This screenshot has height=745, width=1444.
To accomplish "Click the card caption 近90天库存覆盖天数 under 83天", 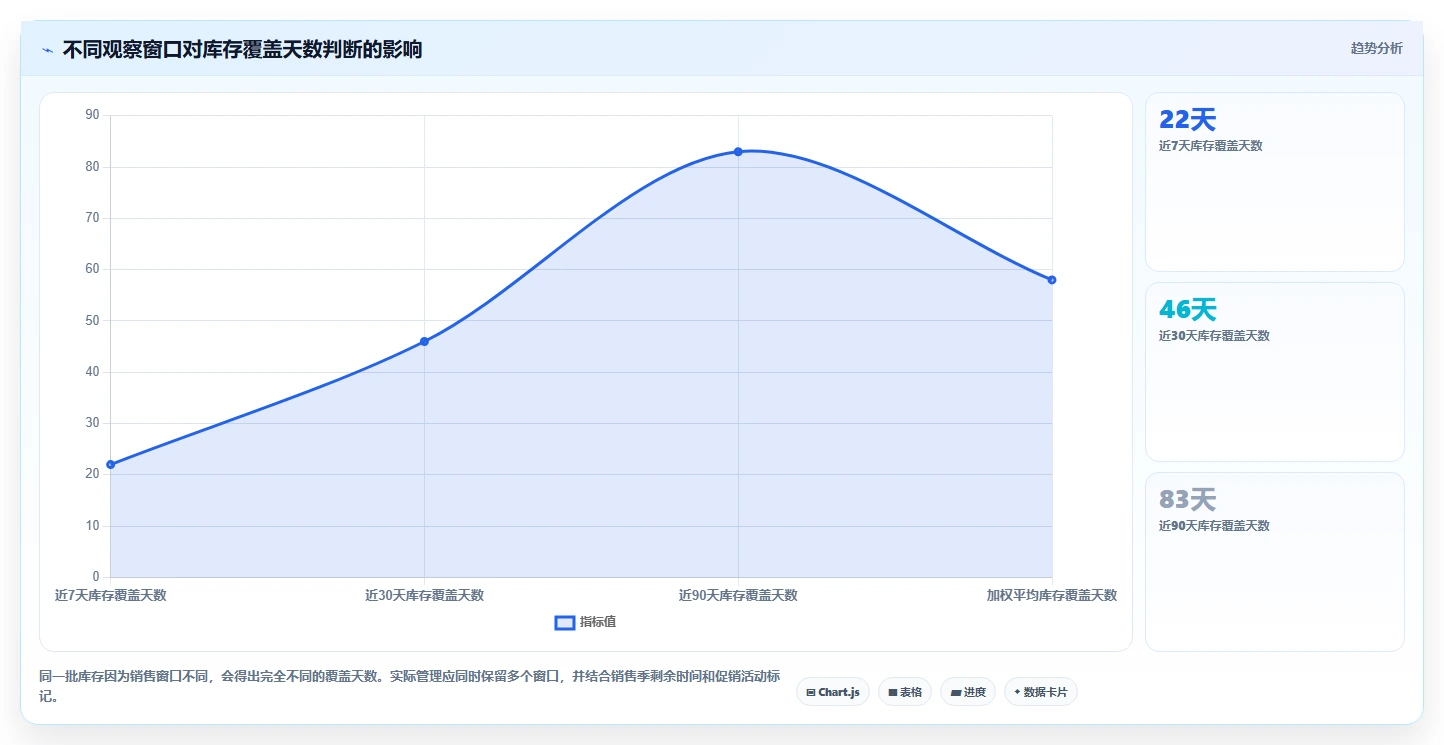I will tap(1214, 526).
